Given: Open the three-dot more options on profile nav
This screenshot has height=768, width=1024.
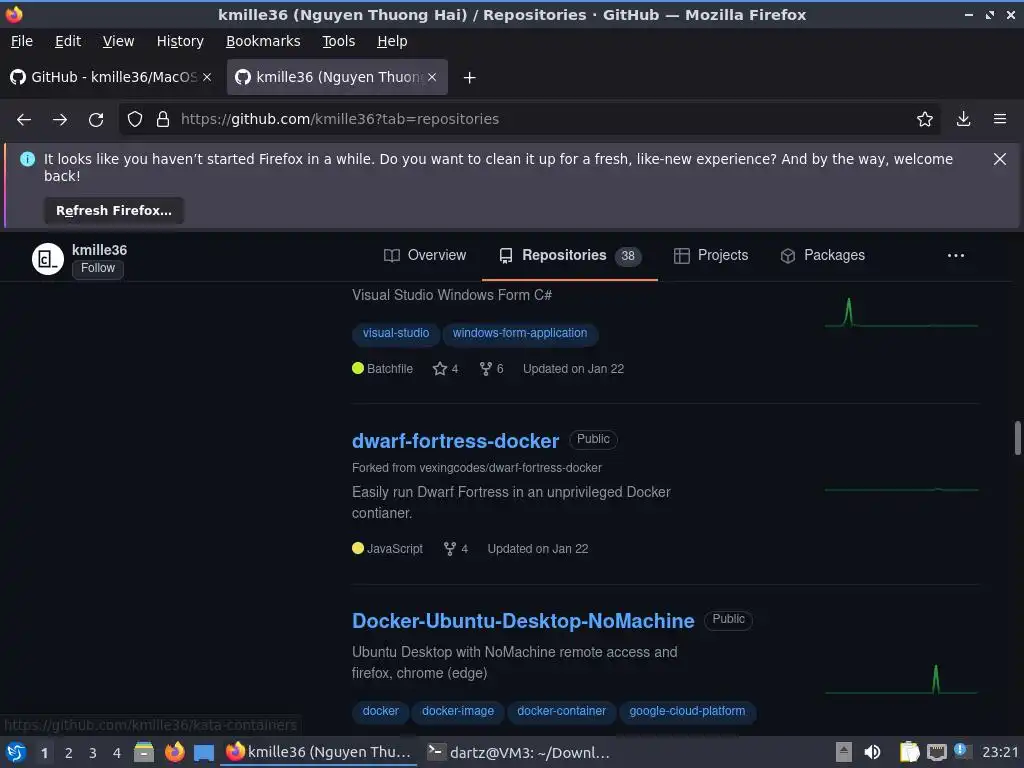Looking at the screenshot, I should coord(955,255).
